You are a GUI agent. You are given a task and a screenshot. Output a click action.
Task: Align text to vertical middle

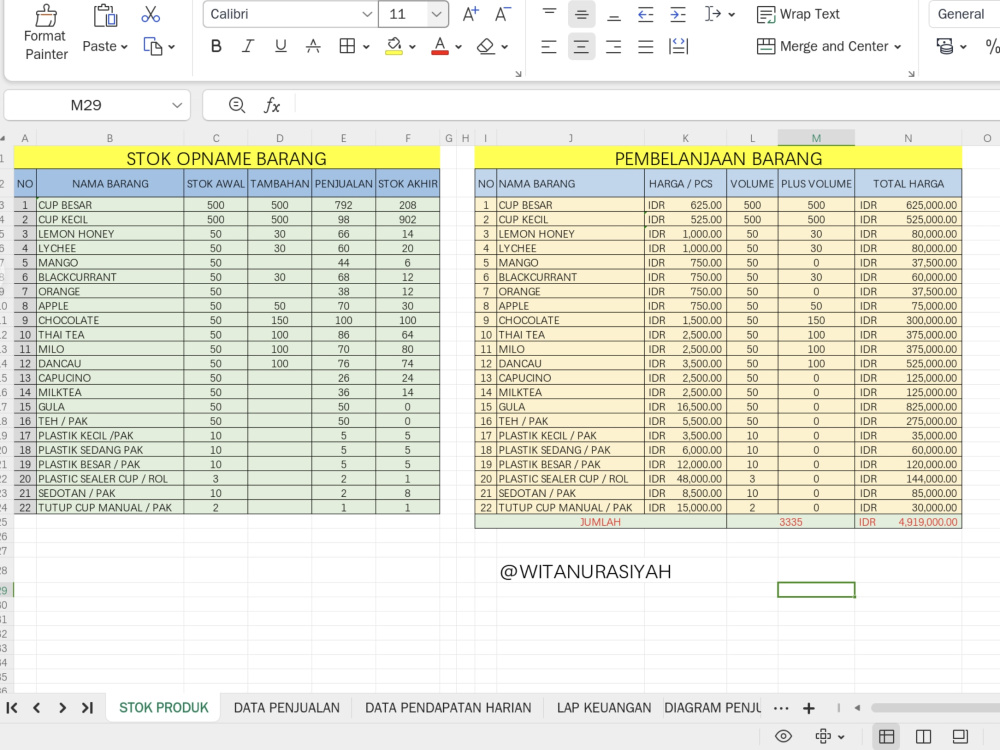(581, 14)
